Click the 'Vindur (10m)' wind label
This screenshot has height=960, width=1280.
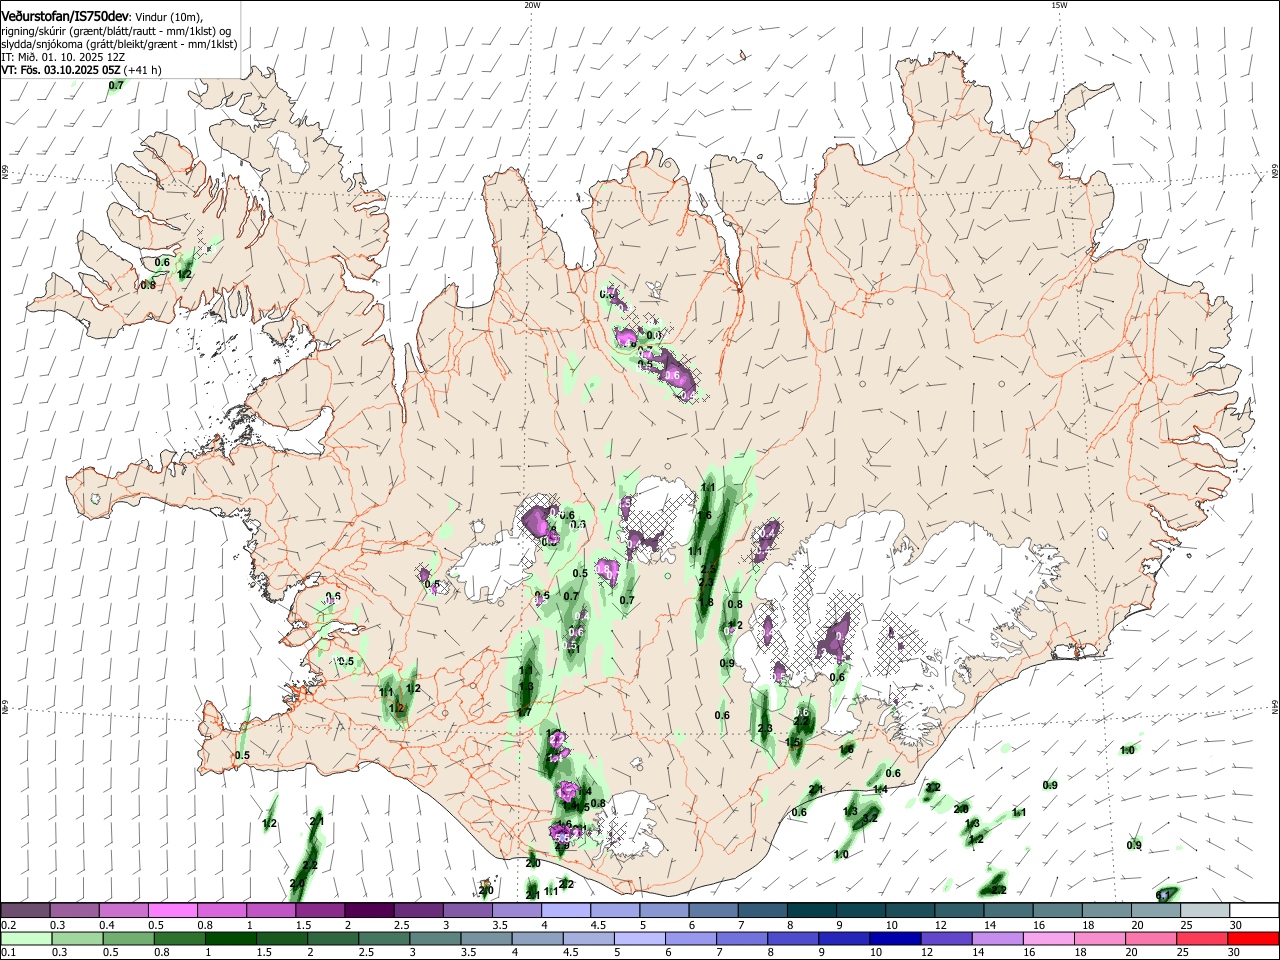click(x=168, y=17)
